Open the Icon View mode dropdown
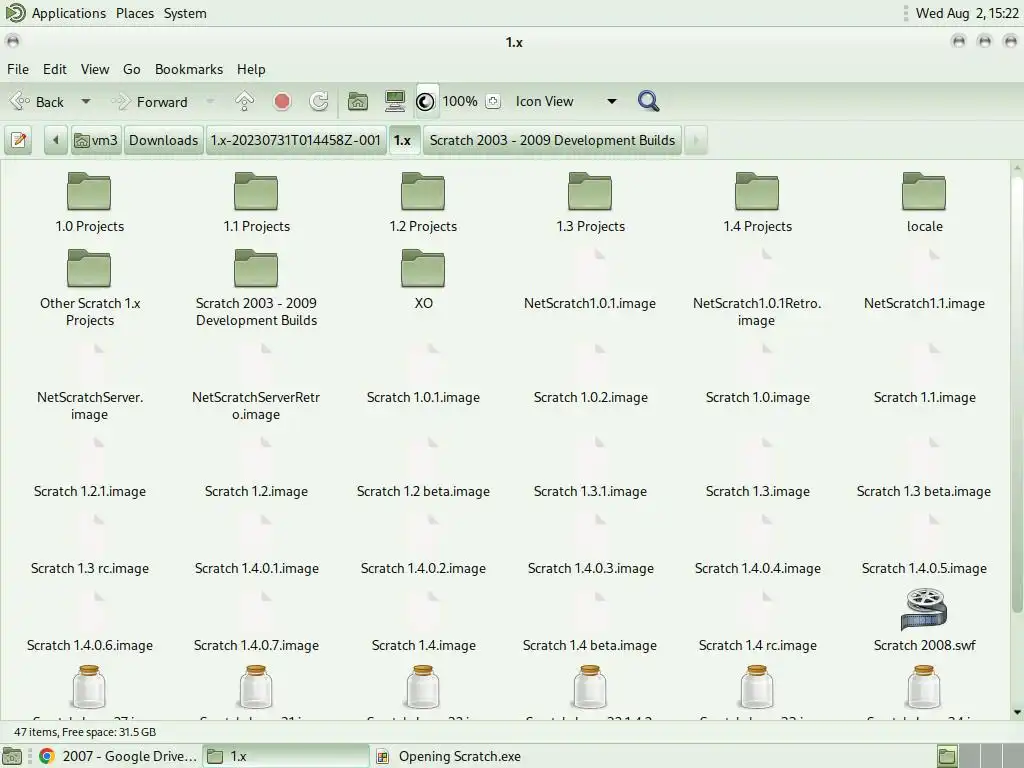The image size is (1024, 768). [x=566, y=102]
